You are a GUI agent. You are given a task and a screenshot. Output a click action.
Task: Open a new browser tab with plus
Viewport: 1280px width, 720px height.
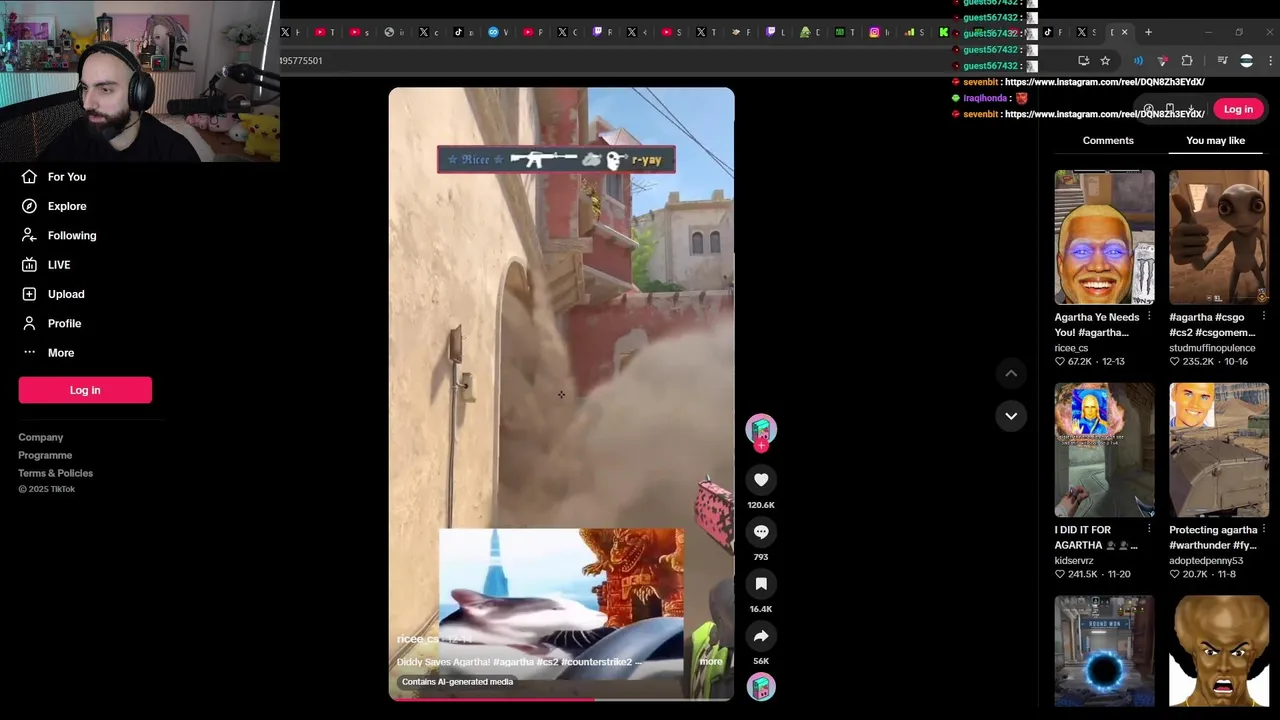point(1148,32)
